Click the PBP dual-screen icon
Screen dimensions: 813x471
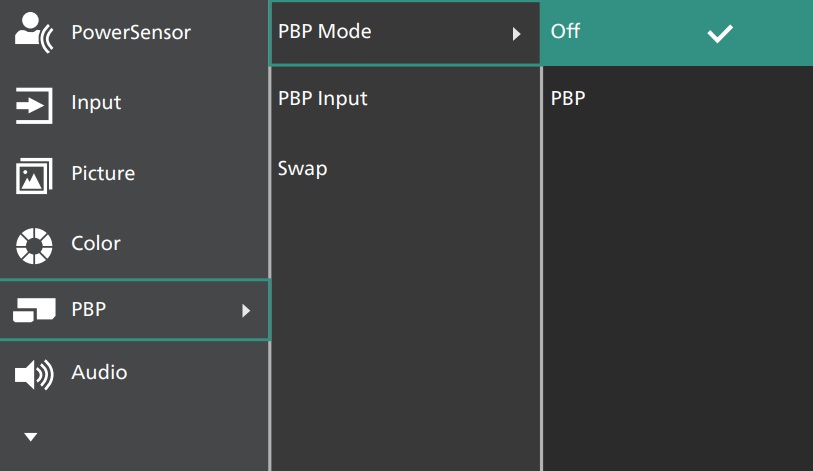point(34,311)
